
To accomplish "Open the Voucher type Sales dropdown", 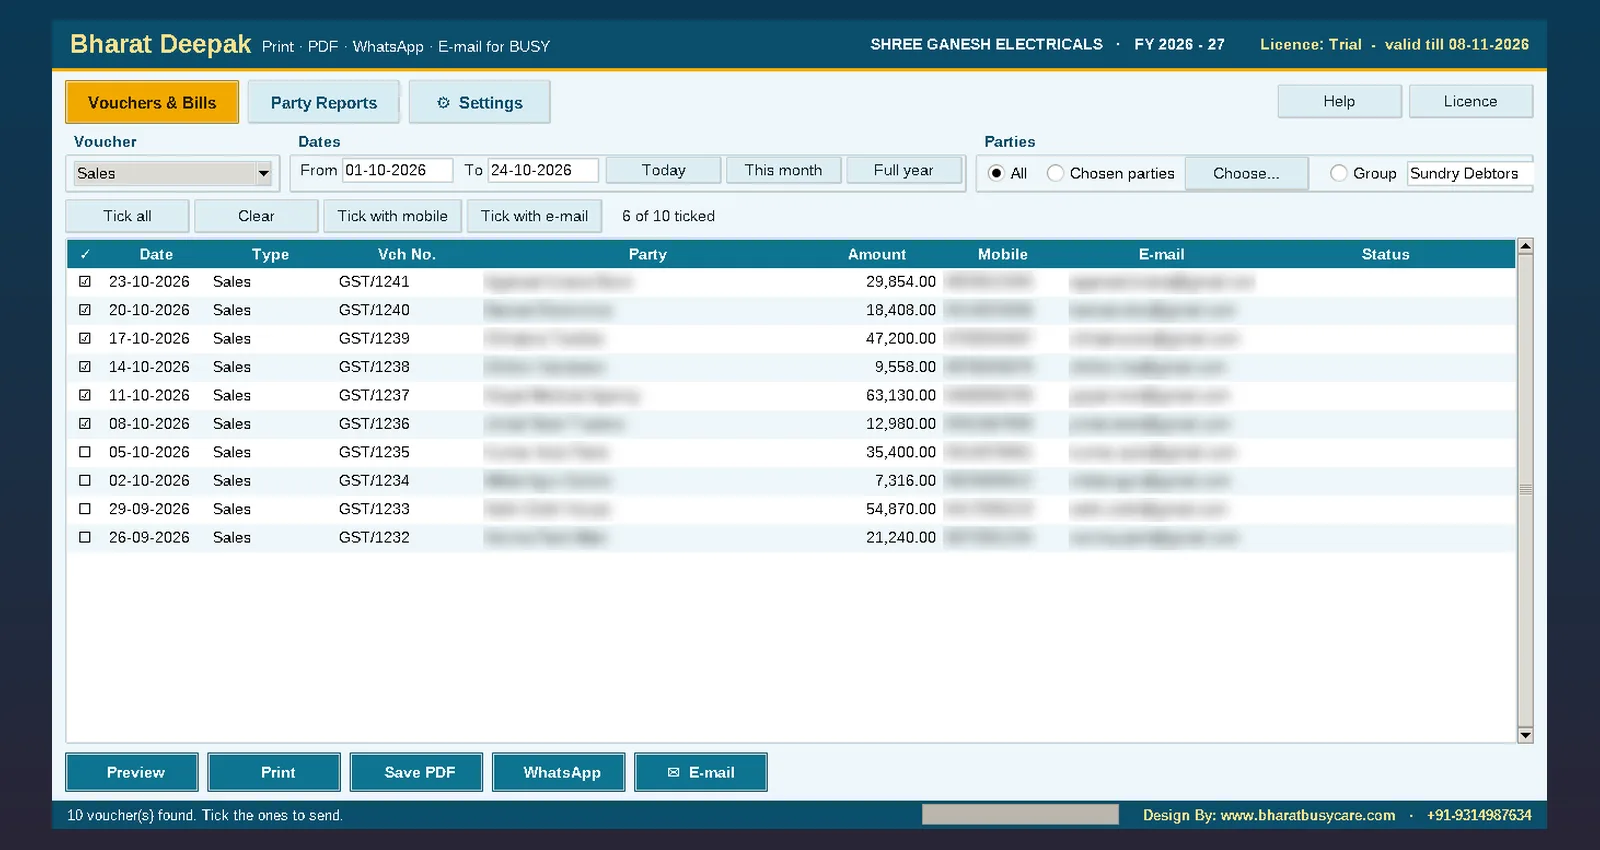I will 173,173.
